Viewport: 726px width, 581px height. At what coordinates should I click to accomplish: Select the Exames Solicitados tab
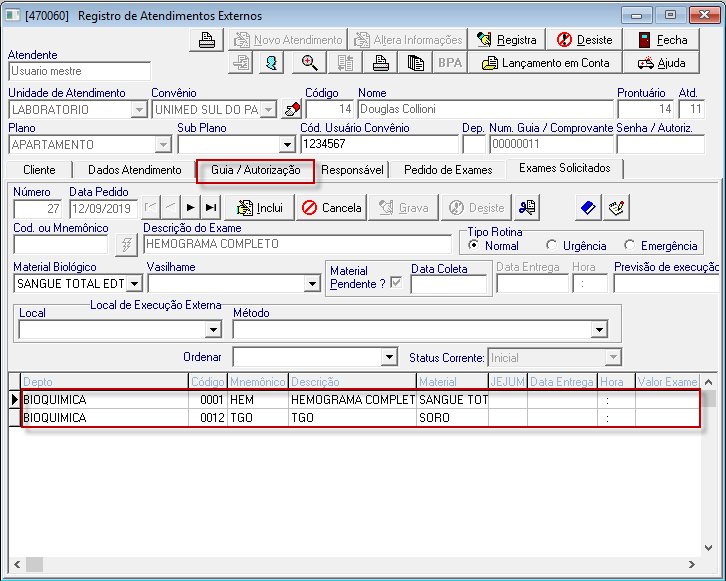tap(564, 168)
